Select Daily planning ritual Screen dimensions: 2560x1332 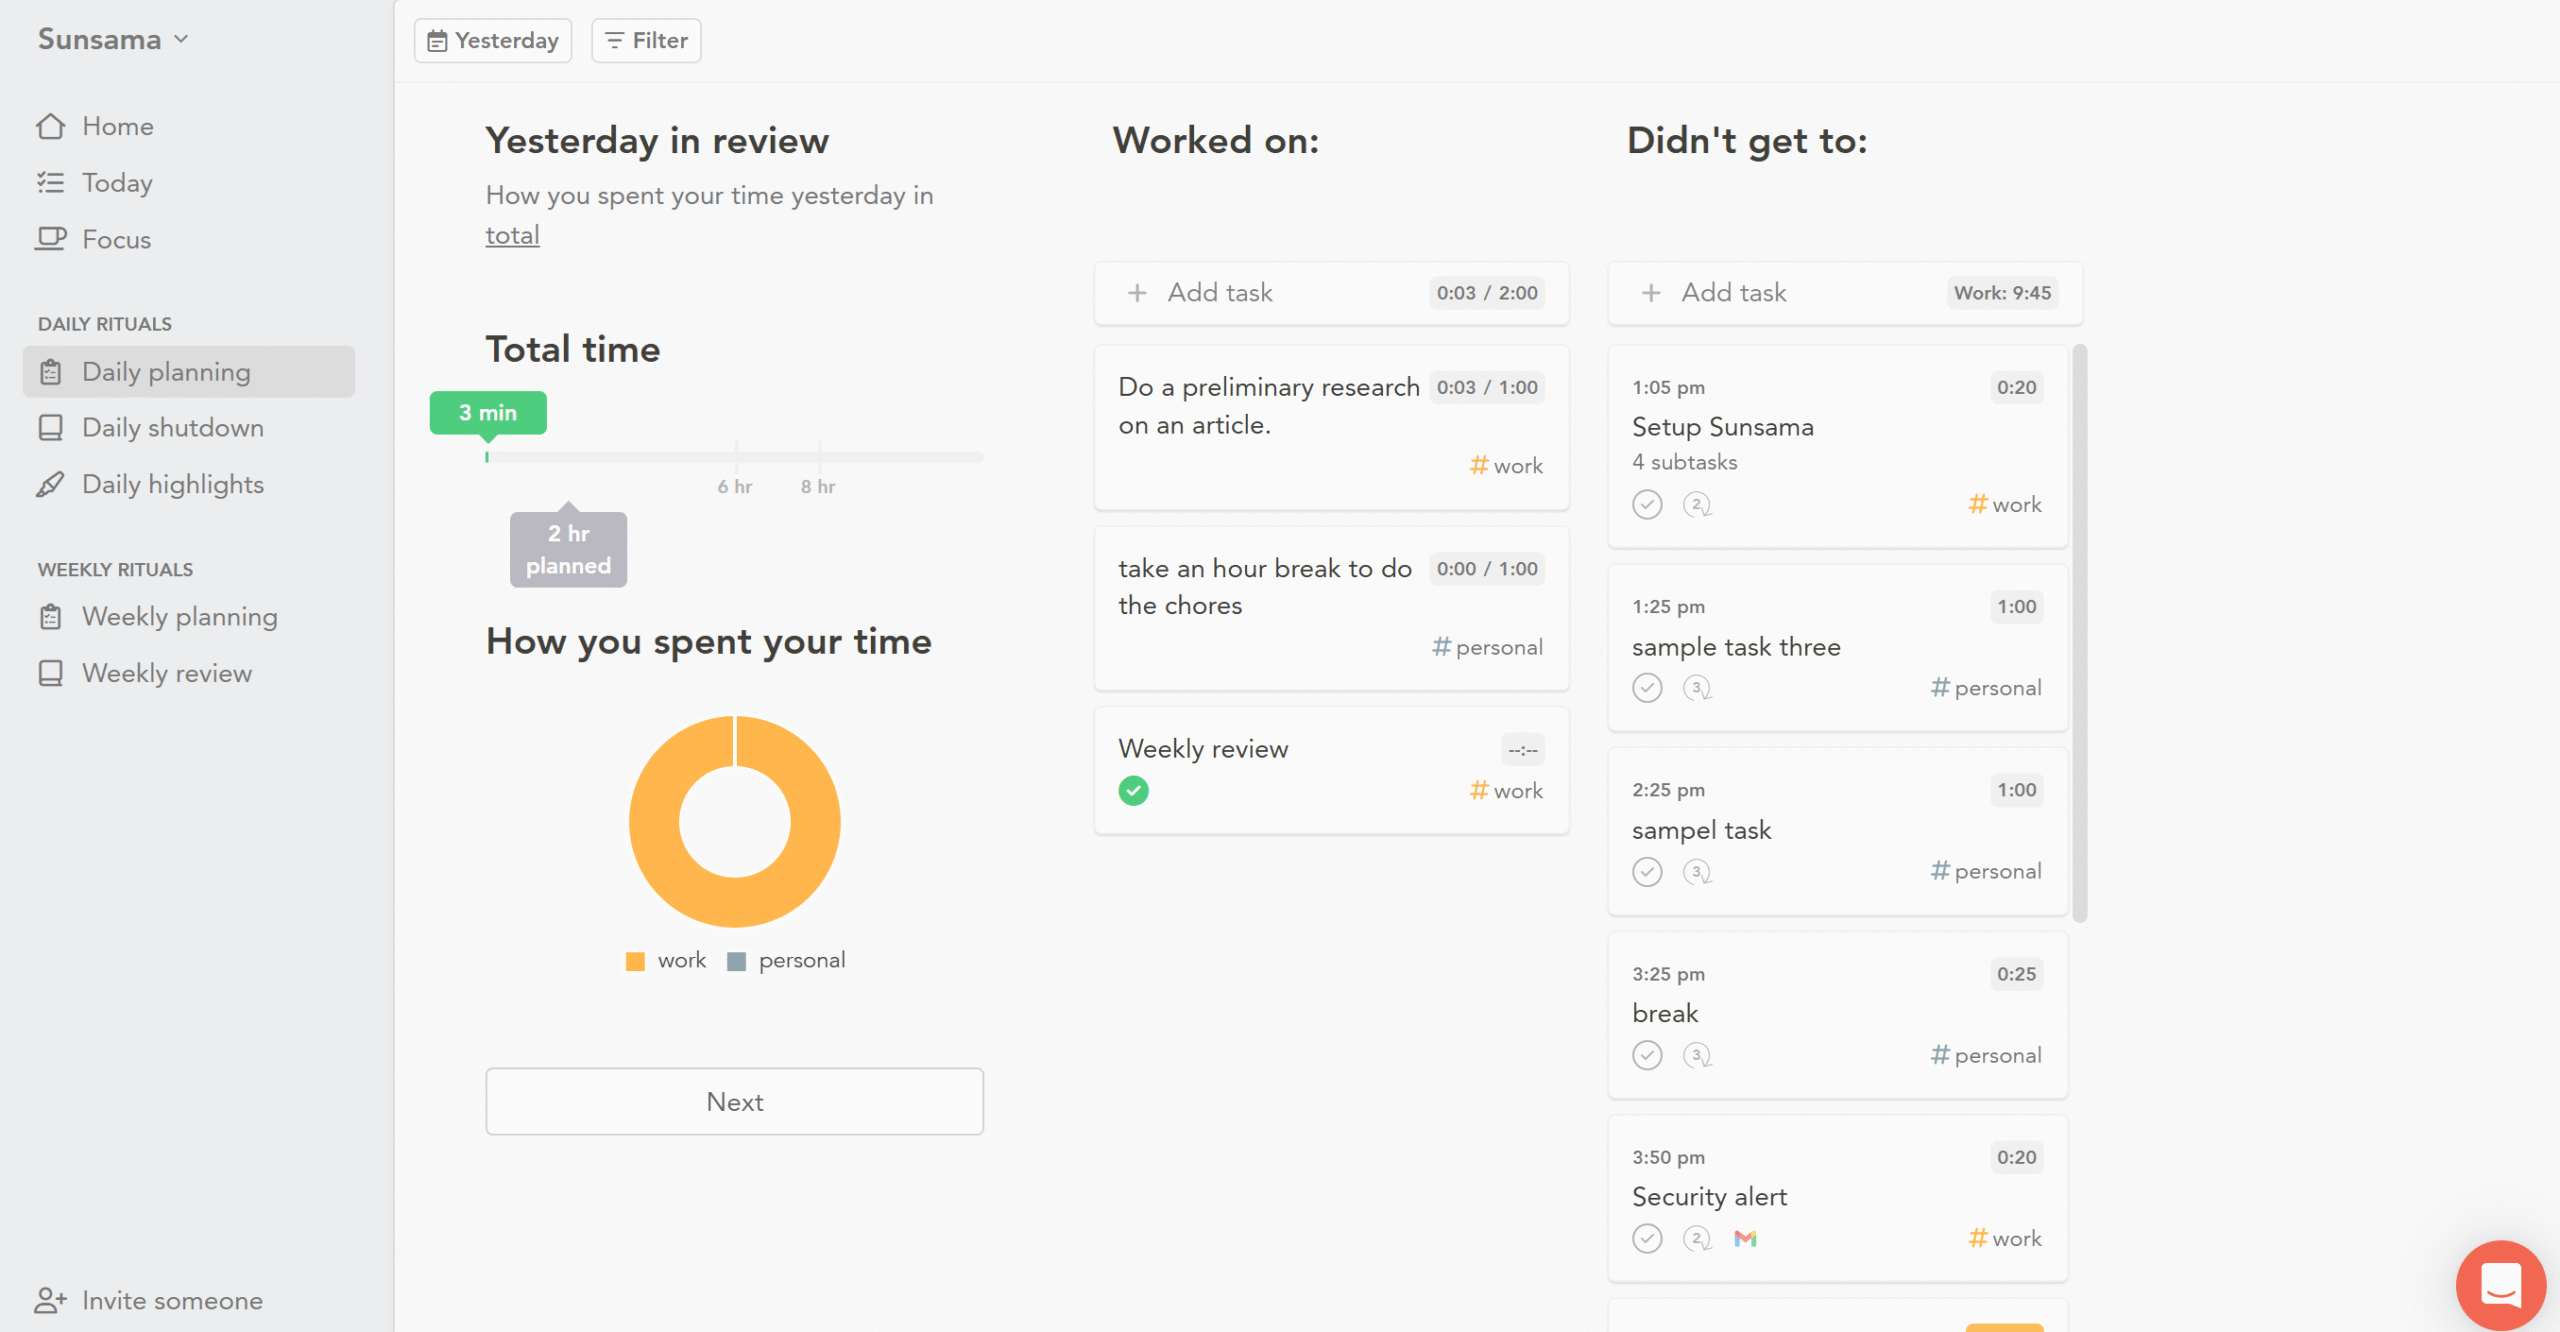189,372
